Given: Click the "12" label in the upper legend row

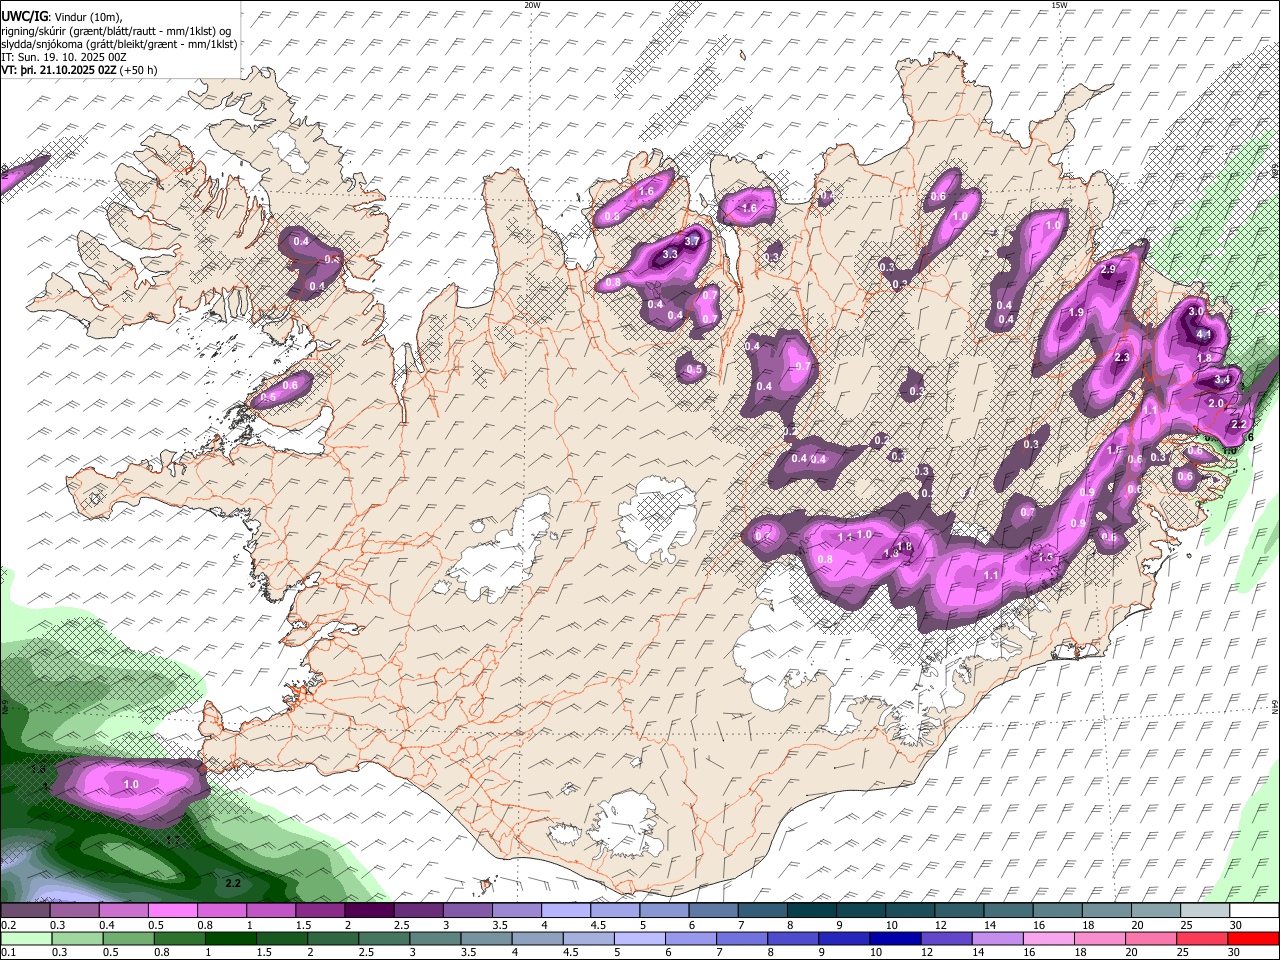Looking at the screenshot, I should tap(940, 925).
